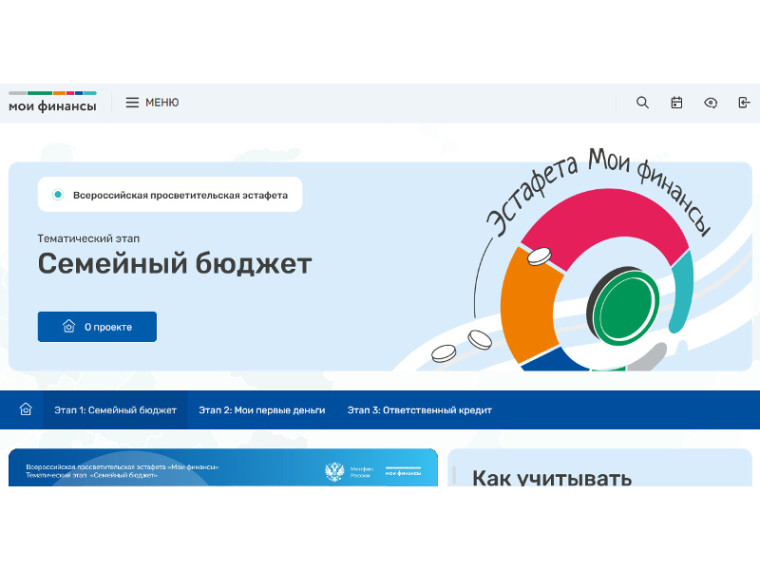The height and width of the screenshot is (570, 760).
Task: Select tab Этап 2: Мои первые деньги
Action: [x=262, y=410]
